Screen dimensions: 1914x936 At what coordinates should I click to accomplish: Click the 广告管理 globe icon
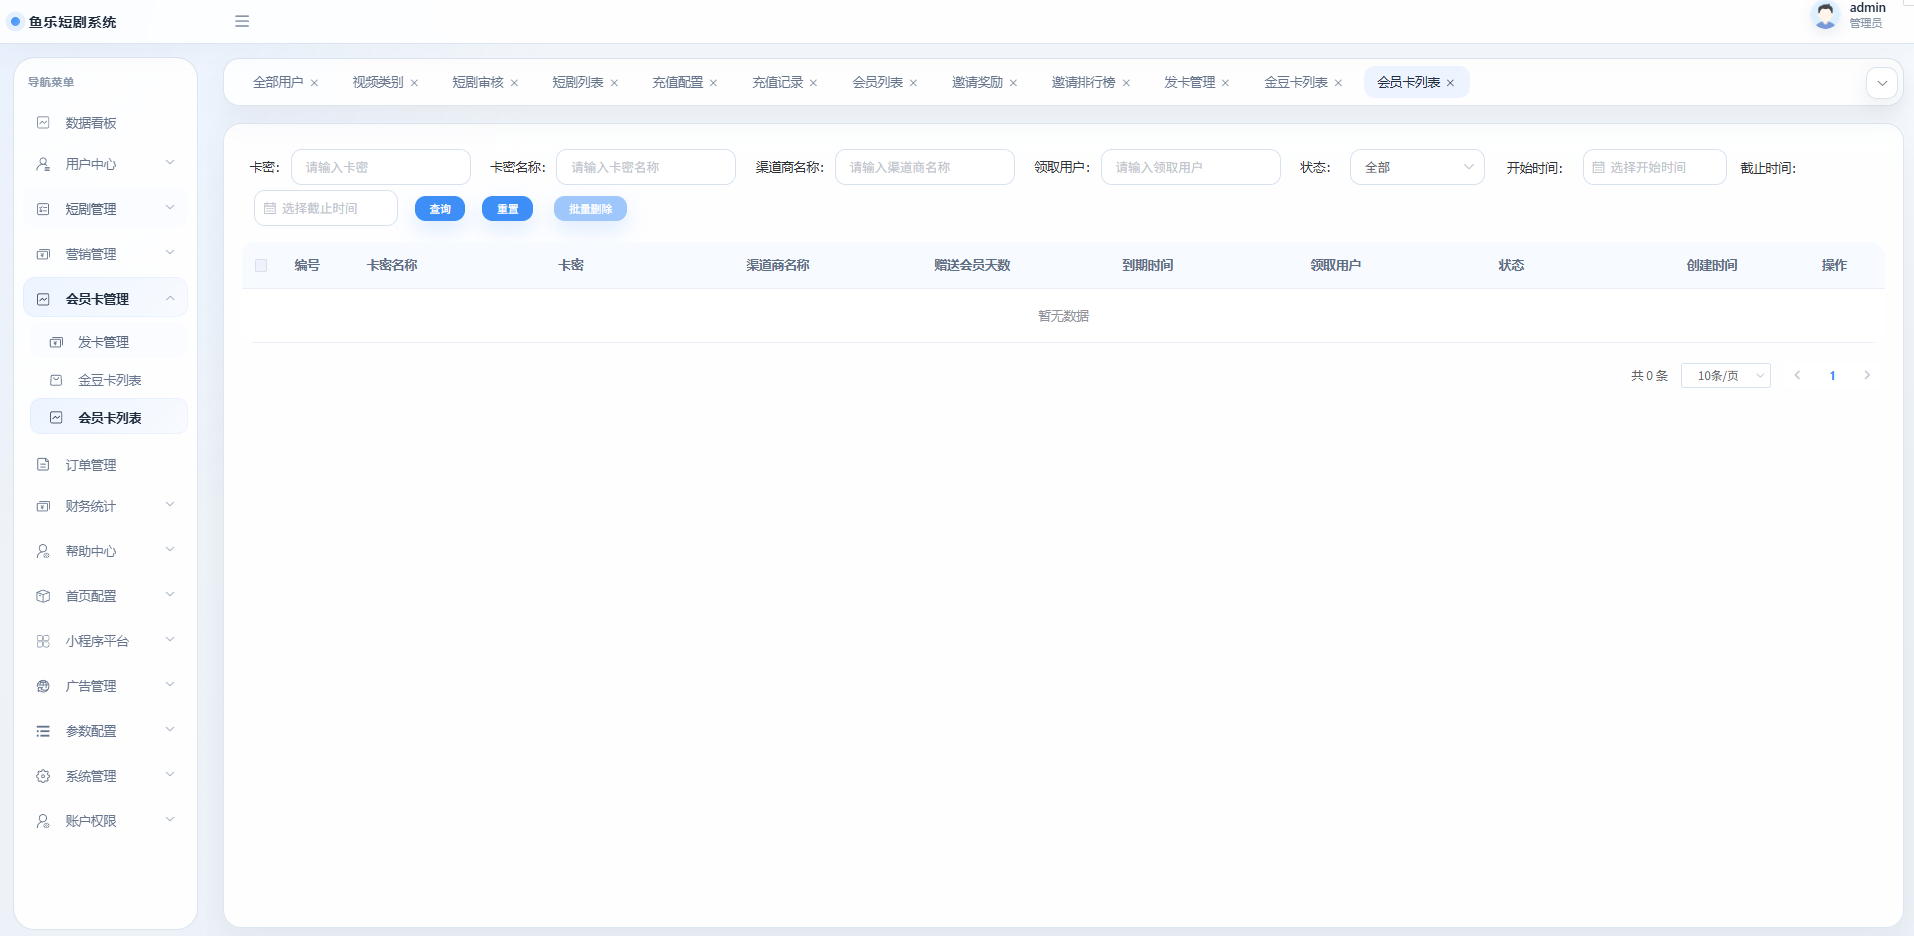[x=43, y=686]
